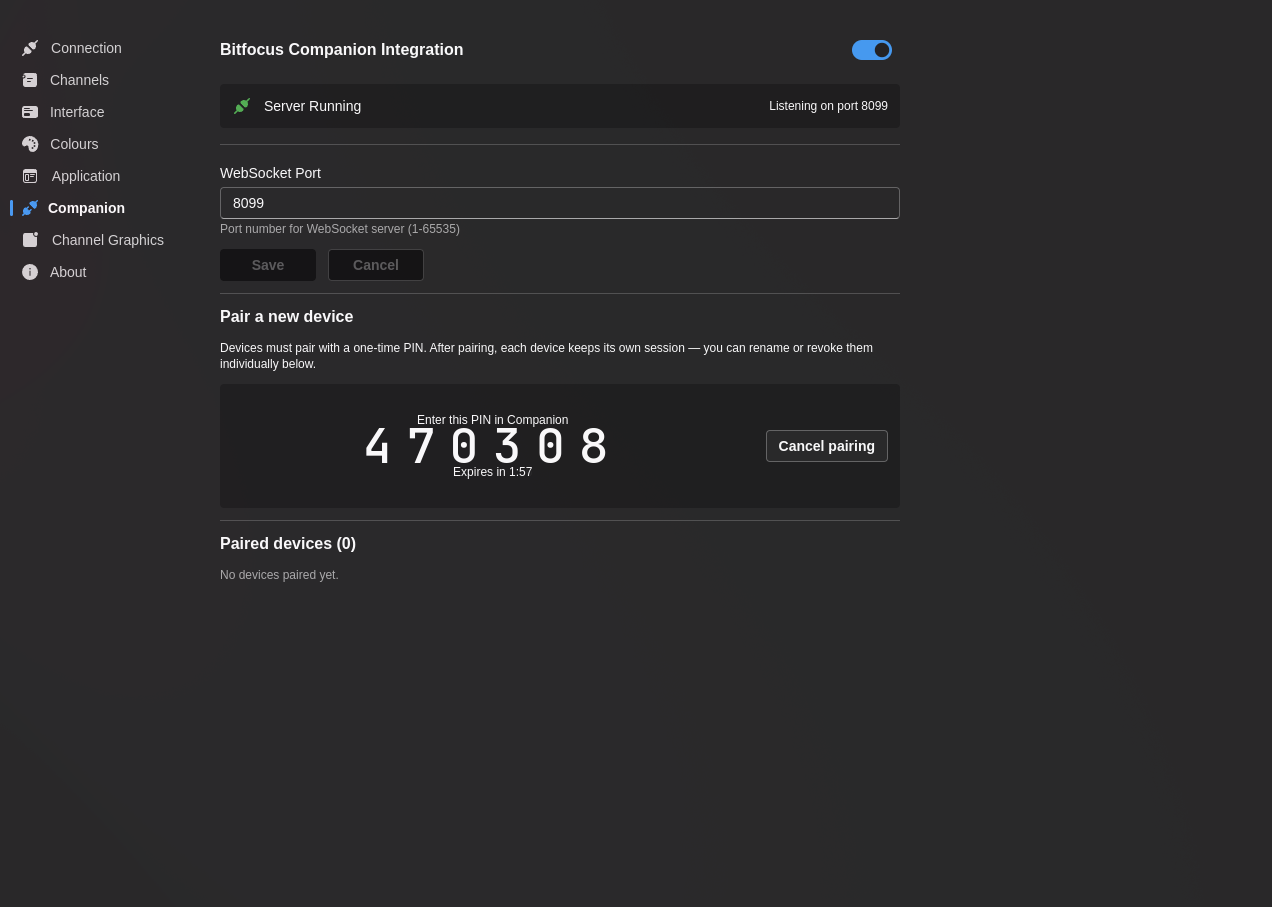Open the Connection settings section

[x=86, y=48]
